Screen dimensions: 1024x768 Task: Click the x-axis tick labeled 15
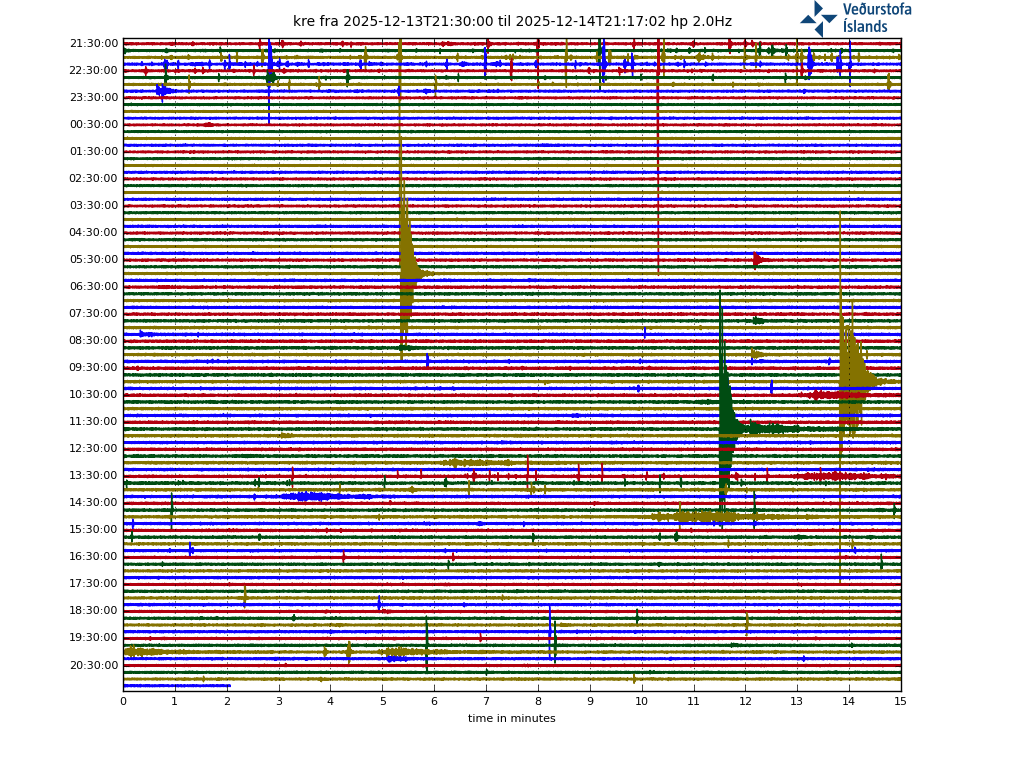tap(900, 702)
